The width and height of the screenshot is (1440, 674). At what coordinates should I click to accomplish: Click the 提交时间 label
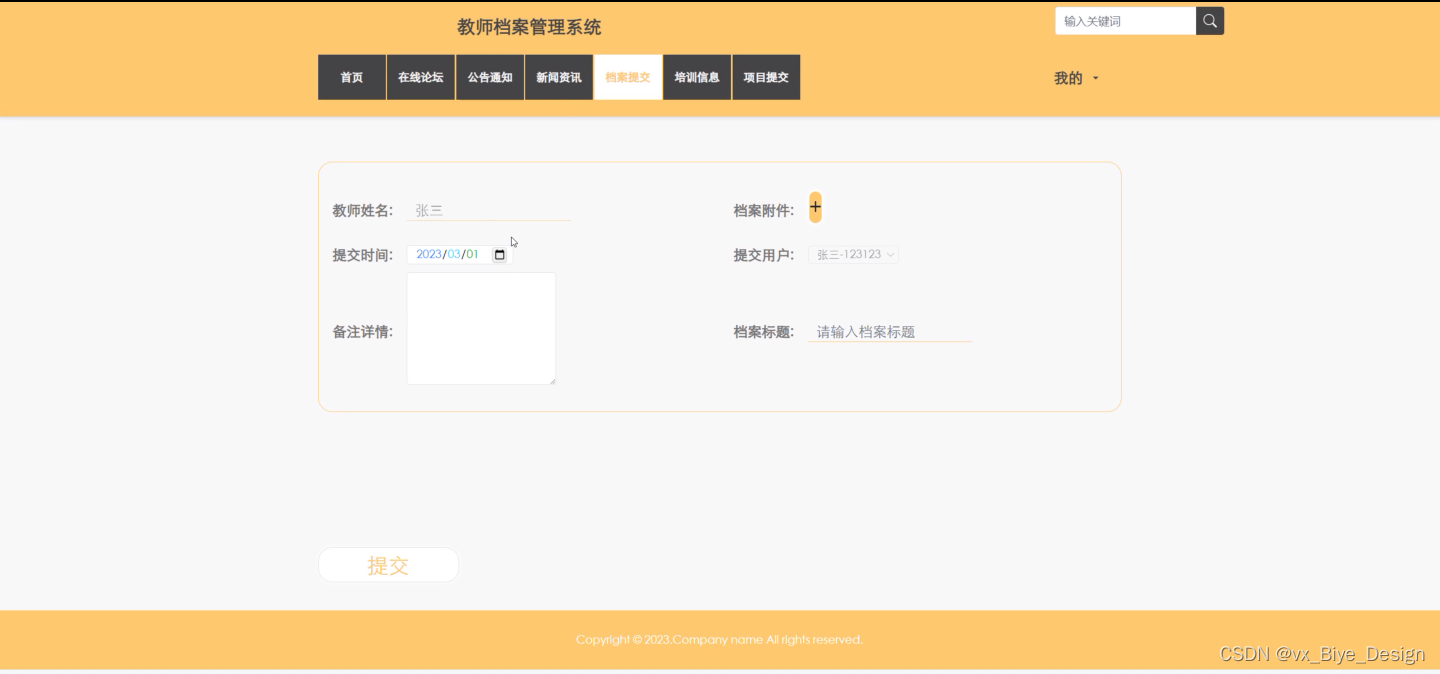[x=363, y=255]
